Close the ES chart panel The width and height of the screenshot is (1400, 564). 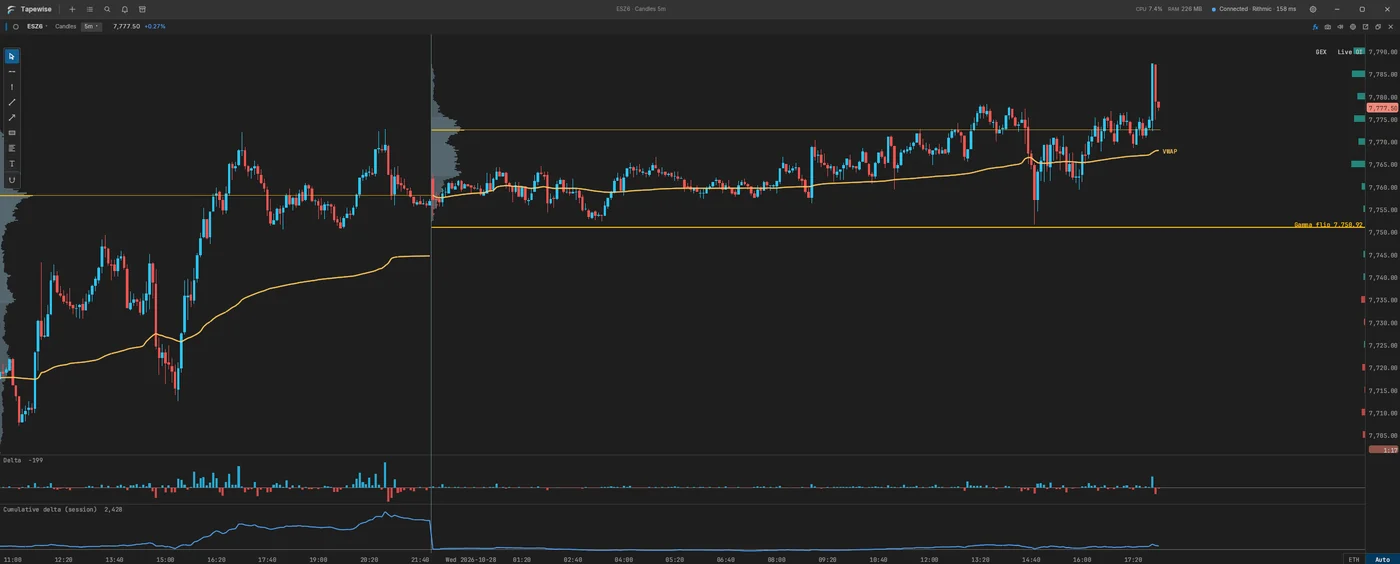[x=1390, y=27]
